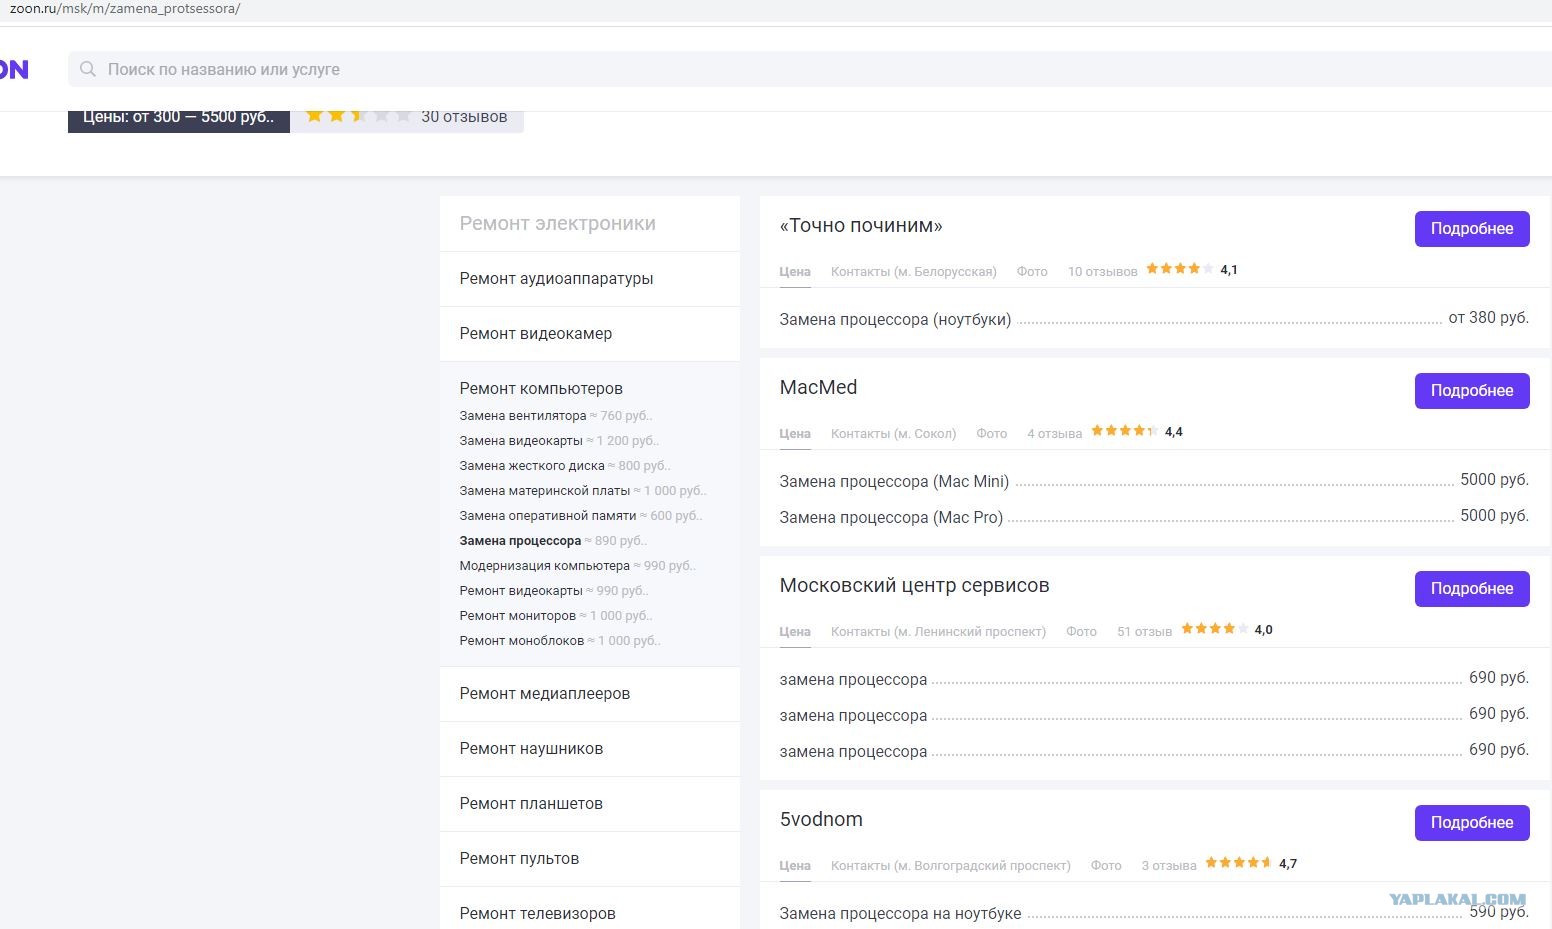Screen dimensions: 1552x929
Task: Click Подробнее for «Точно починим»
Action: (1472, 229)
